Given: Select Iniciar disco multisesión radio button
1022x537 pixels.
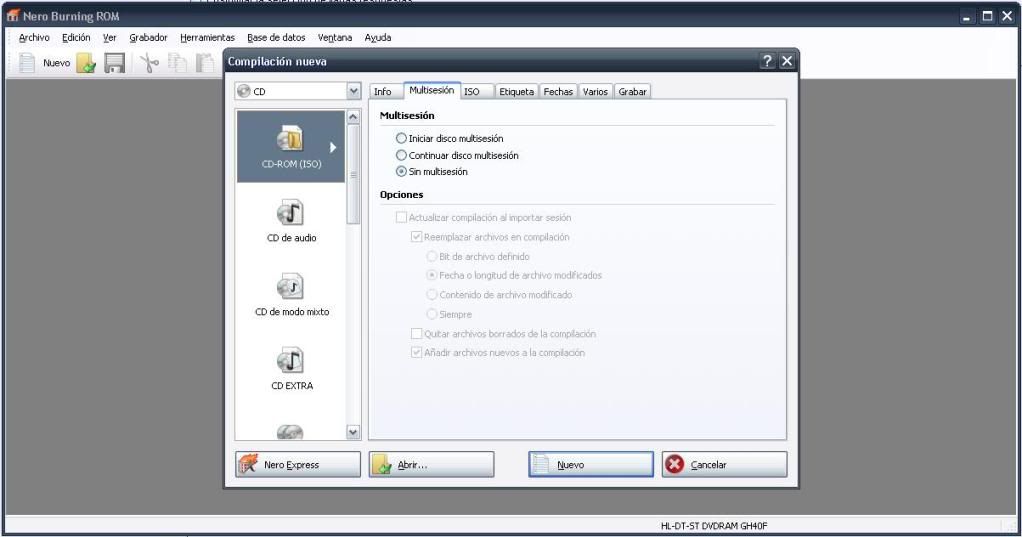Looking at the screenshot, I should pyautogui.click(x=402, y=139).
